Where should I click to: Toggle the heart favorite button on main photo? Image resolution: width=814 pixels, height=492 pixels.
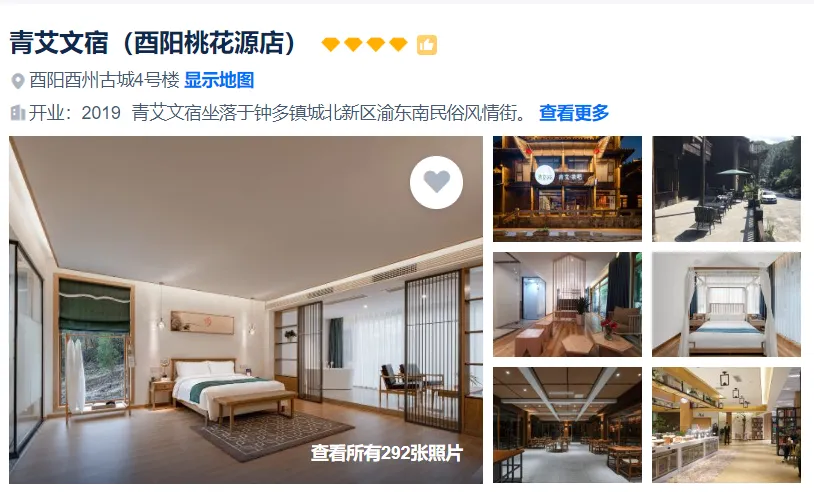pyautogui.click(x=436, y=182)
